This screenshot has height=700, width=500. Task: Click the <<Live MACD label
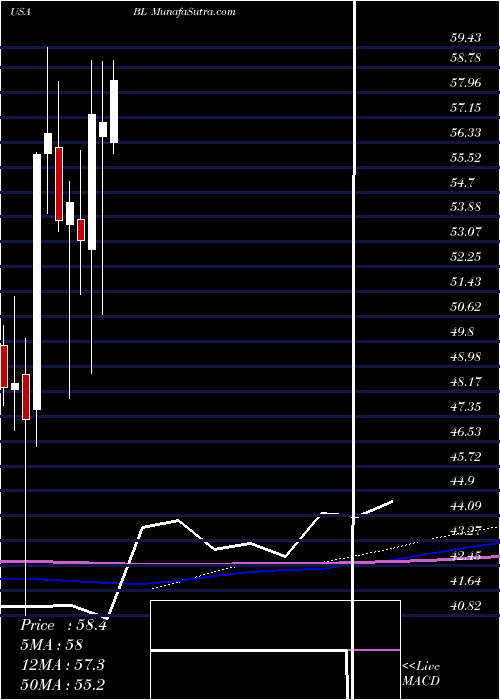click(421, 673)
